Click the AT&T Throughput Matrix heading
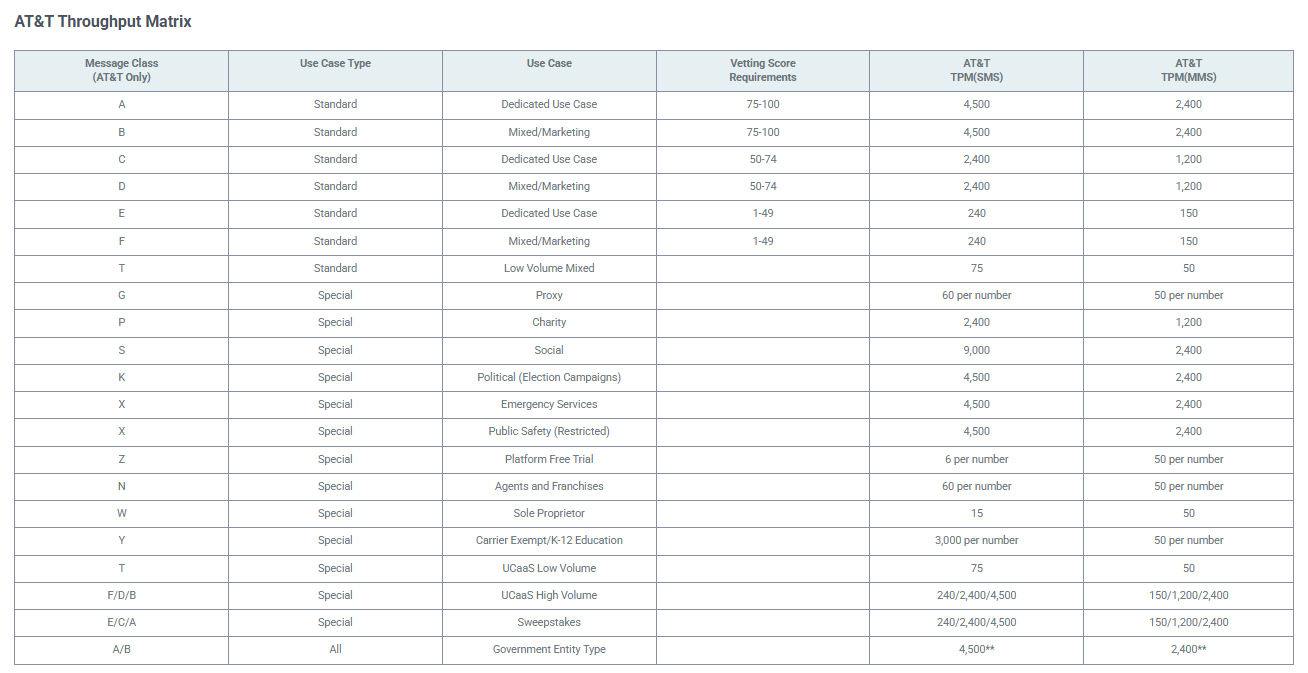Viewport: 1308px width, 673px height. pos(103,21)
